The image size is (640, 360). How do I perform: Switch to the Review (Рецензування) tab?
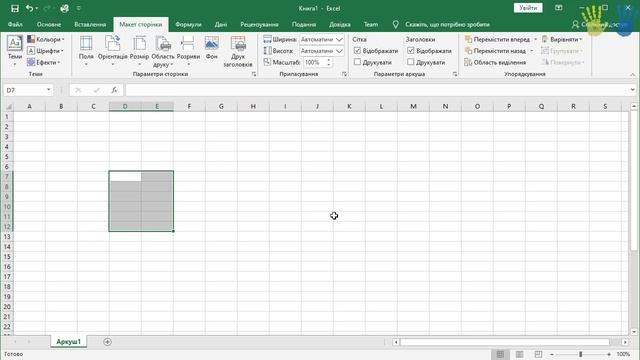click(x=259, y=24)
